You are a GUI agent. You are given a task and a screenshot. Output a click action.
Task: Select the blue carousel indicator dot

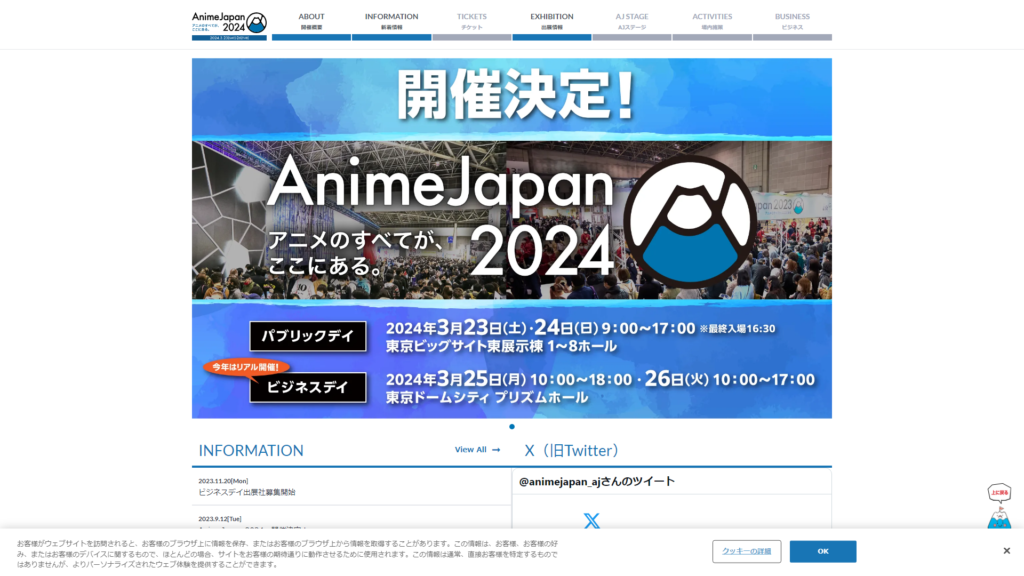[512, 426]
